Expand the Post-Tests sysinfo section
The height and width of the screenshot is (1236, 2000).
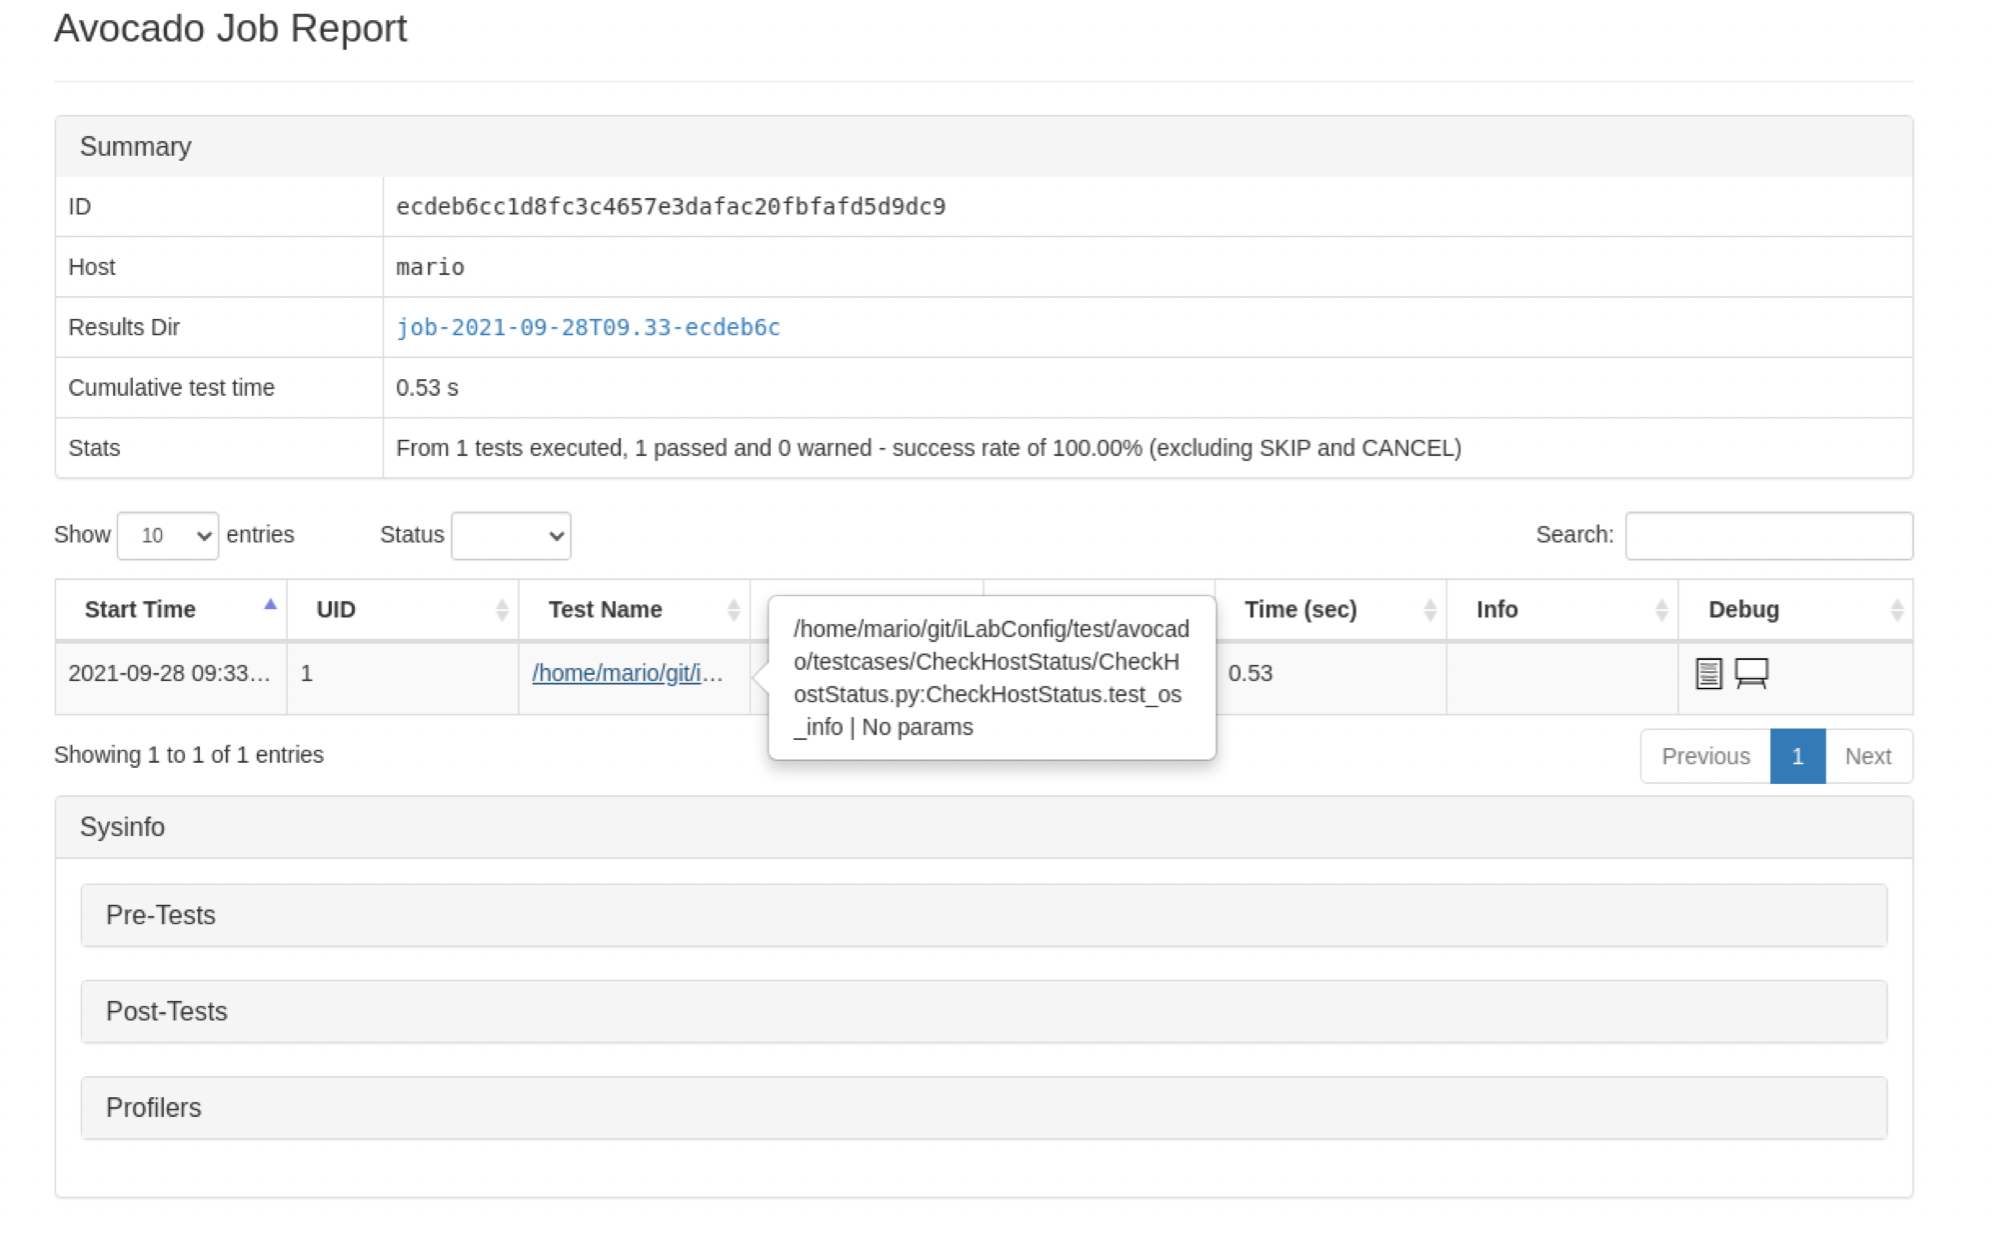(x=166, y=1011)
